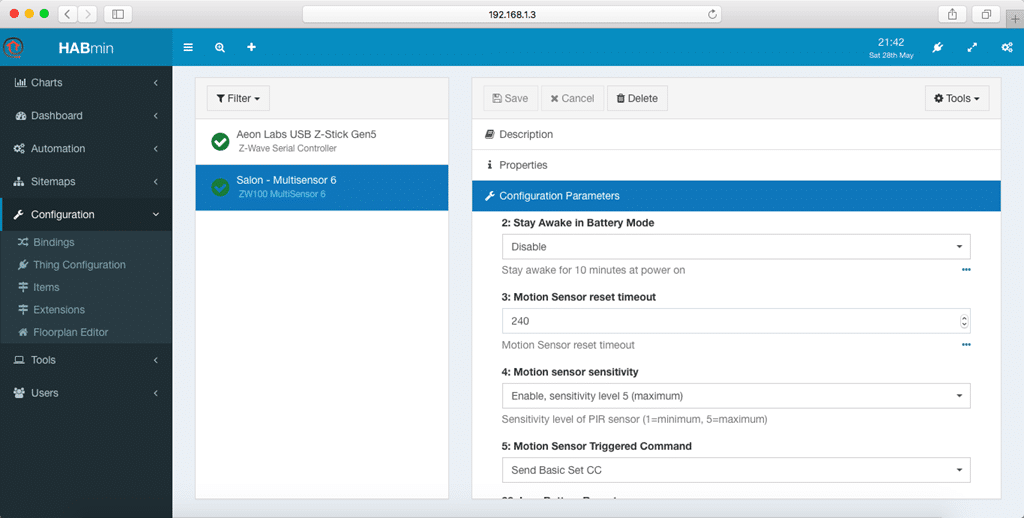This screenshot has height=518, width=1024.
Task: Open the Motion sensor sensitivity select
Action: (736, 396)
